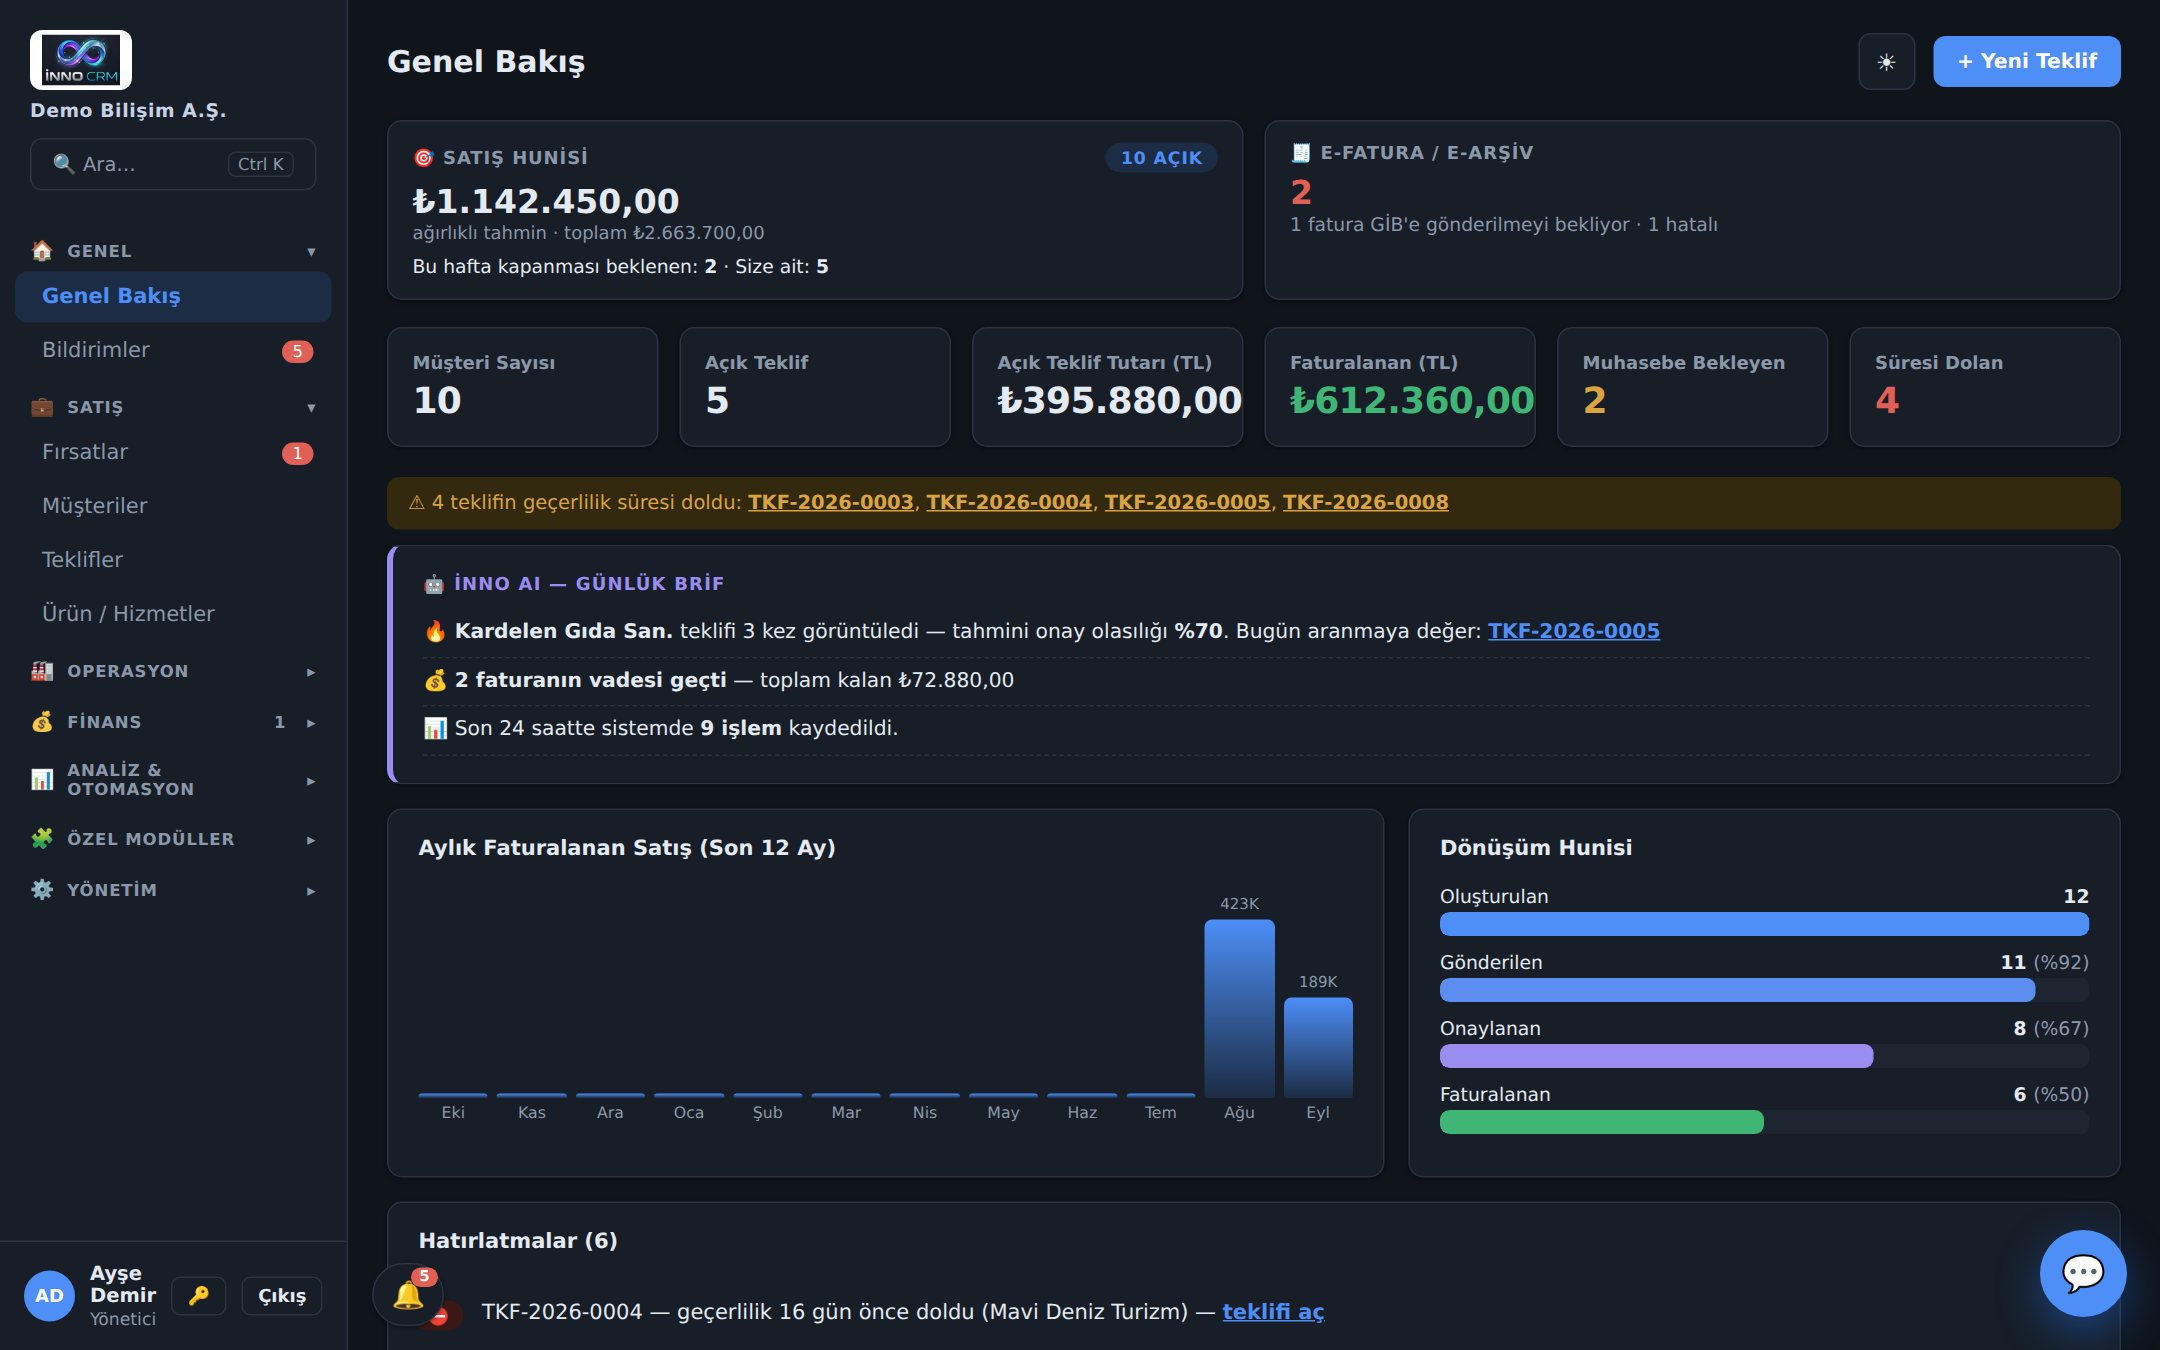
Task: Collapse the Genel section arrow
Action: coord(311,252)
